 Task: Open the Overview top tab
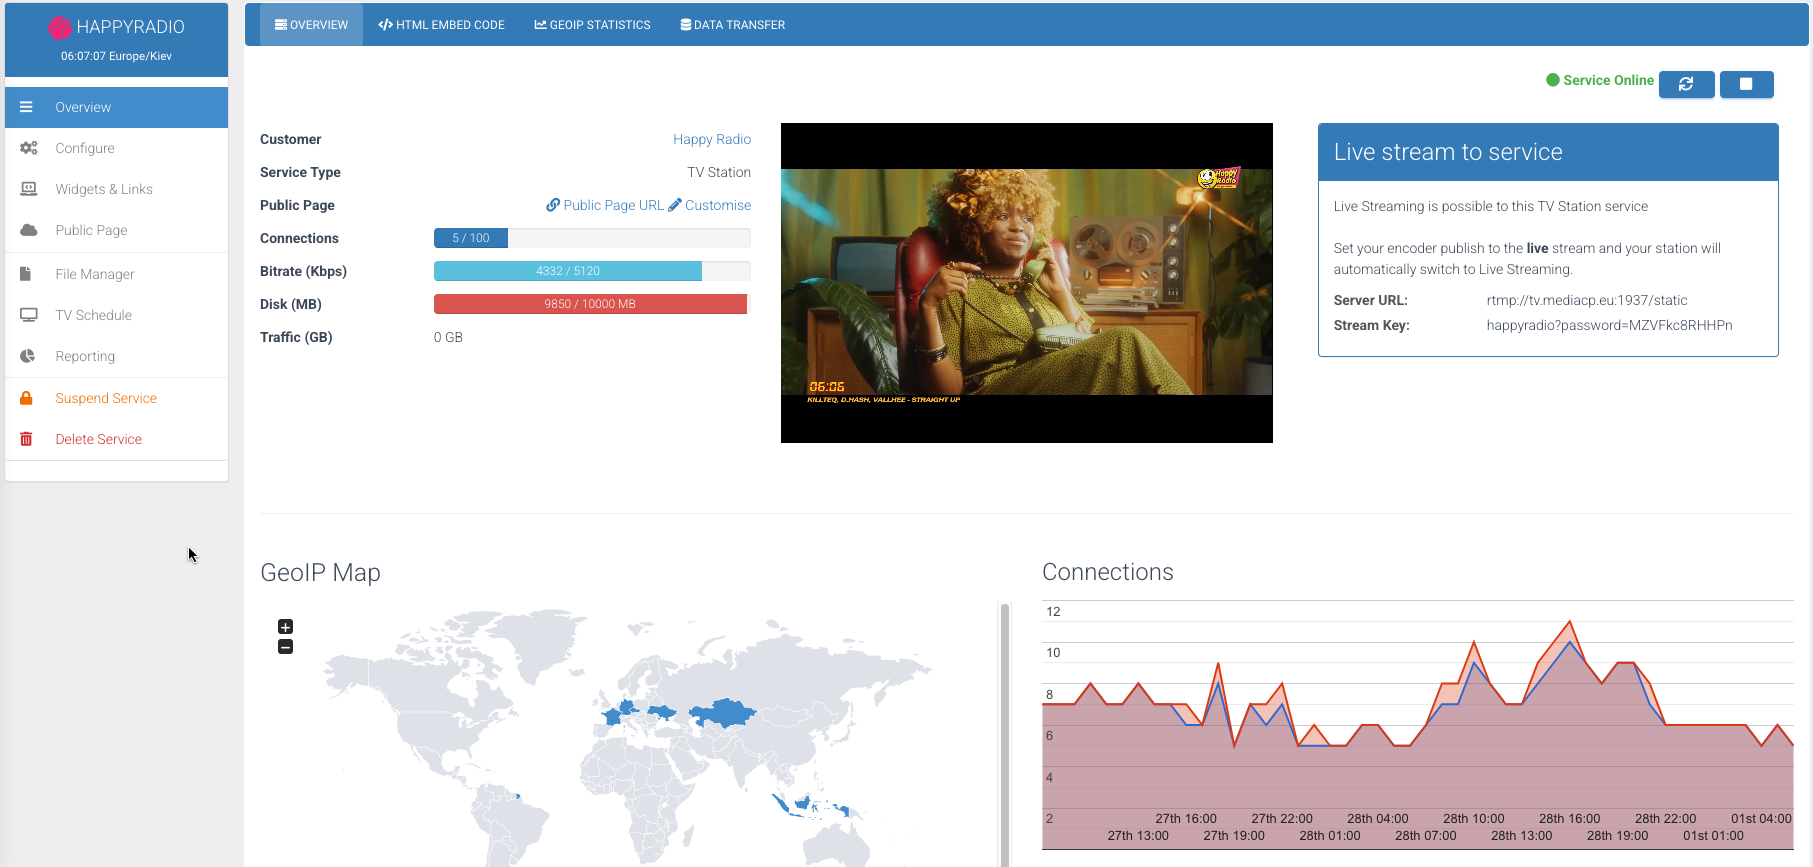coord(311,25)
